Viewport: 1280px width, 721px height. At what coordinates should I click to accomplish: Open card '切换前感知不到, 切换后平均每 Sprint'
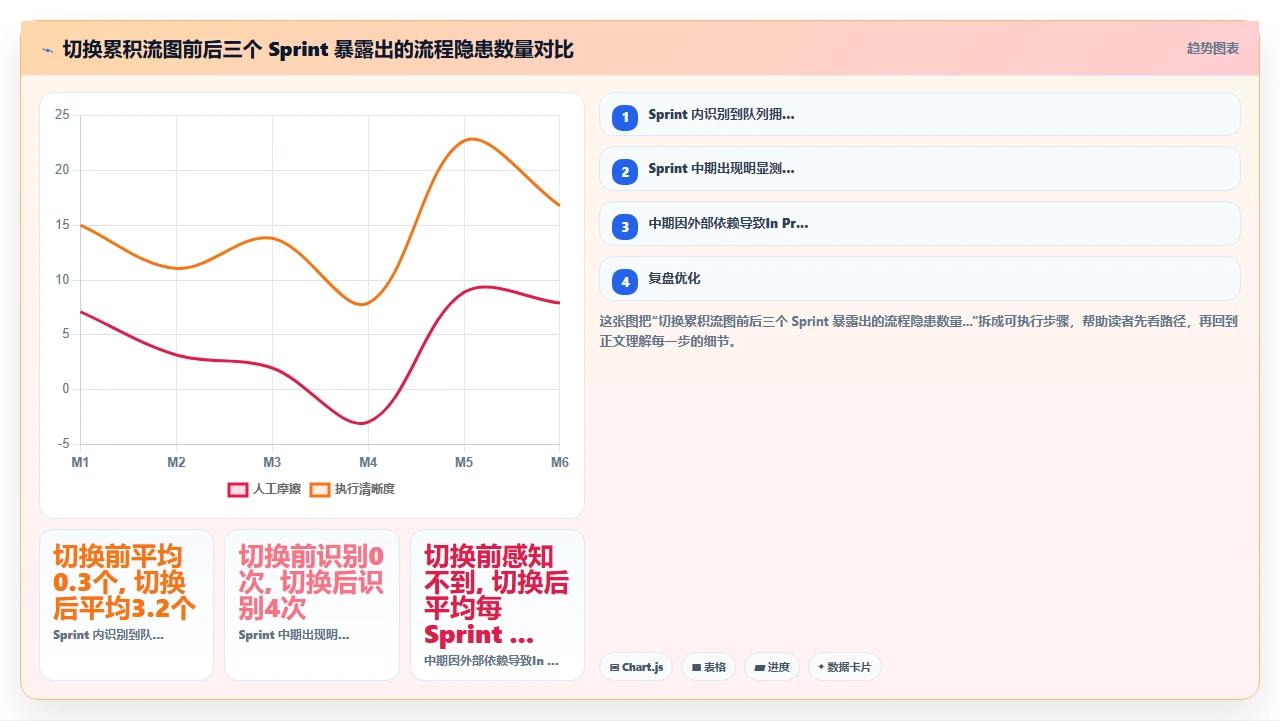(497, 605)
